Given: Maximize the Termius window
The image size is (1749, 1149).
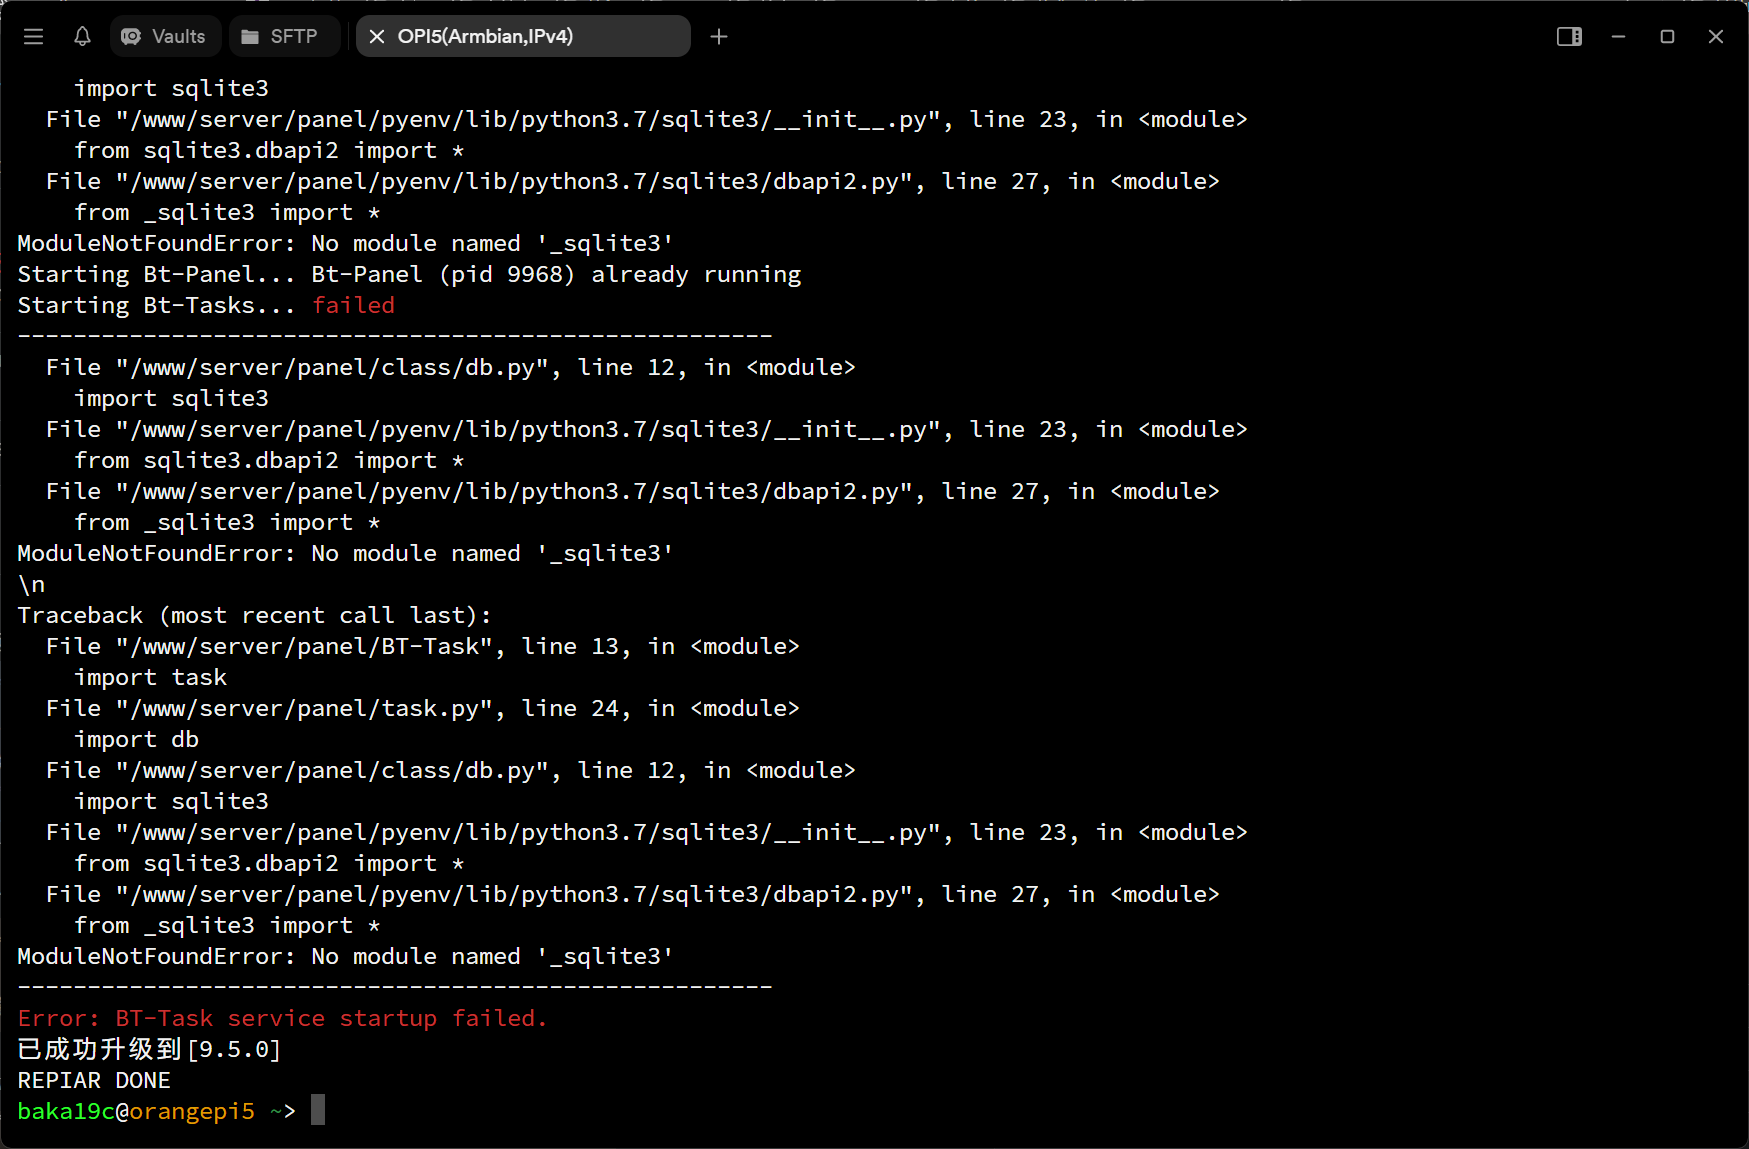Looking at the screenshot, I should point(1667,37).
